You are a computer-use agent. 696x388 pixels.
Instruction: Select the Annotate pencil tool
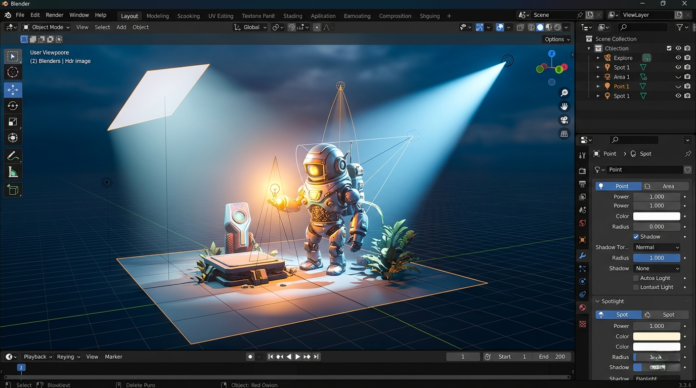point(13,156)
